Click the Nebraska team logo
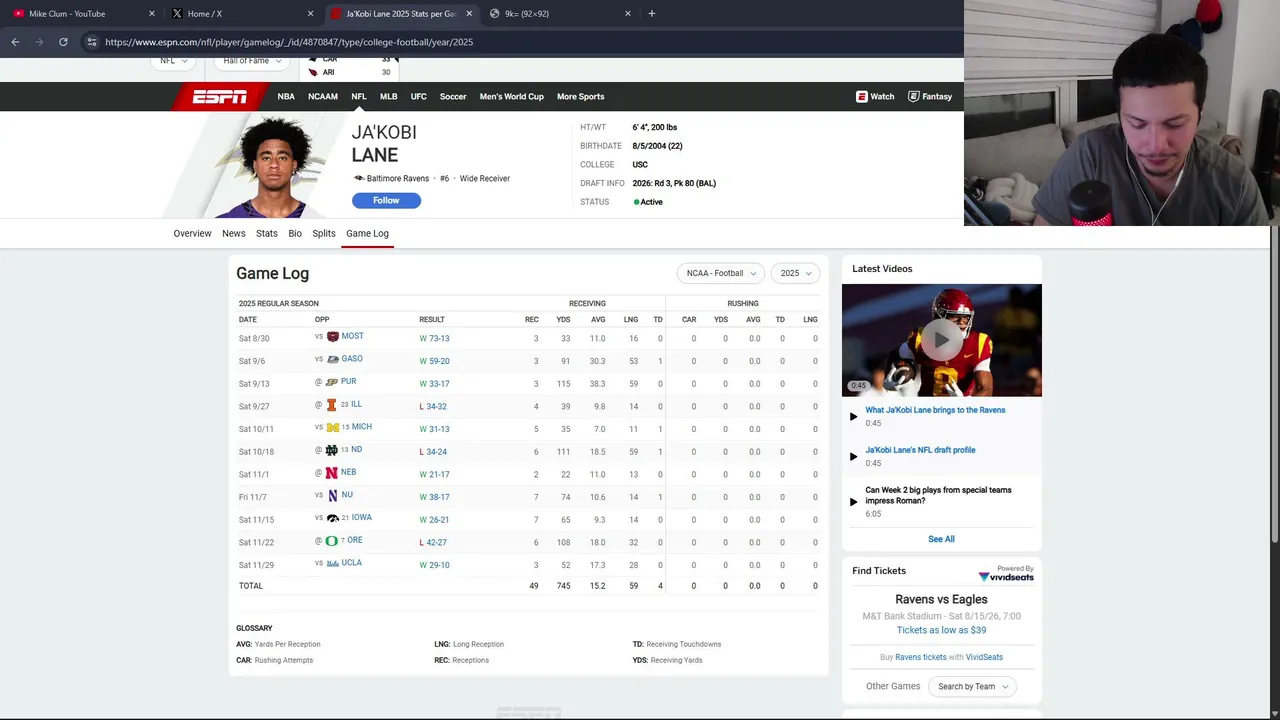 pos(332,473)
